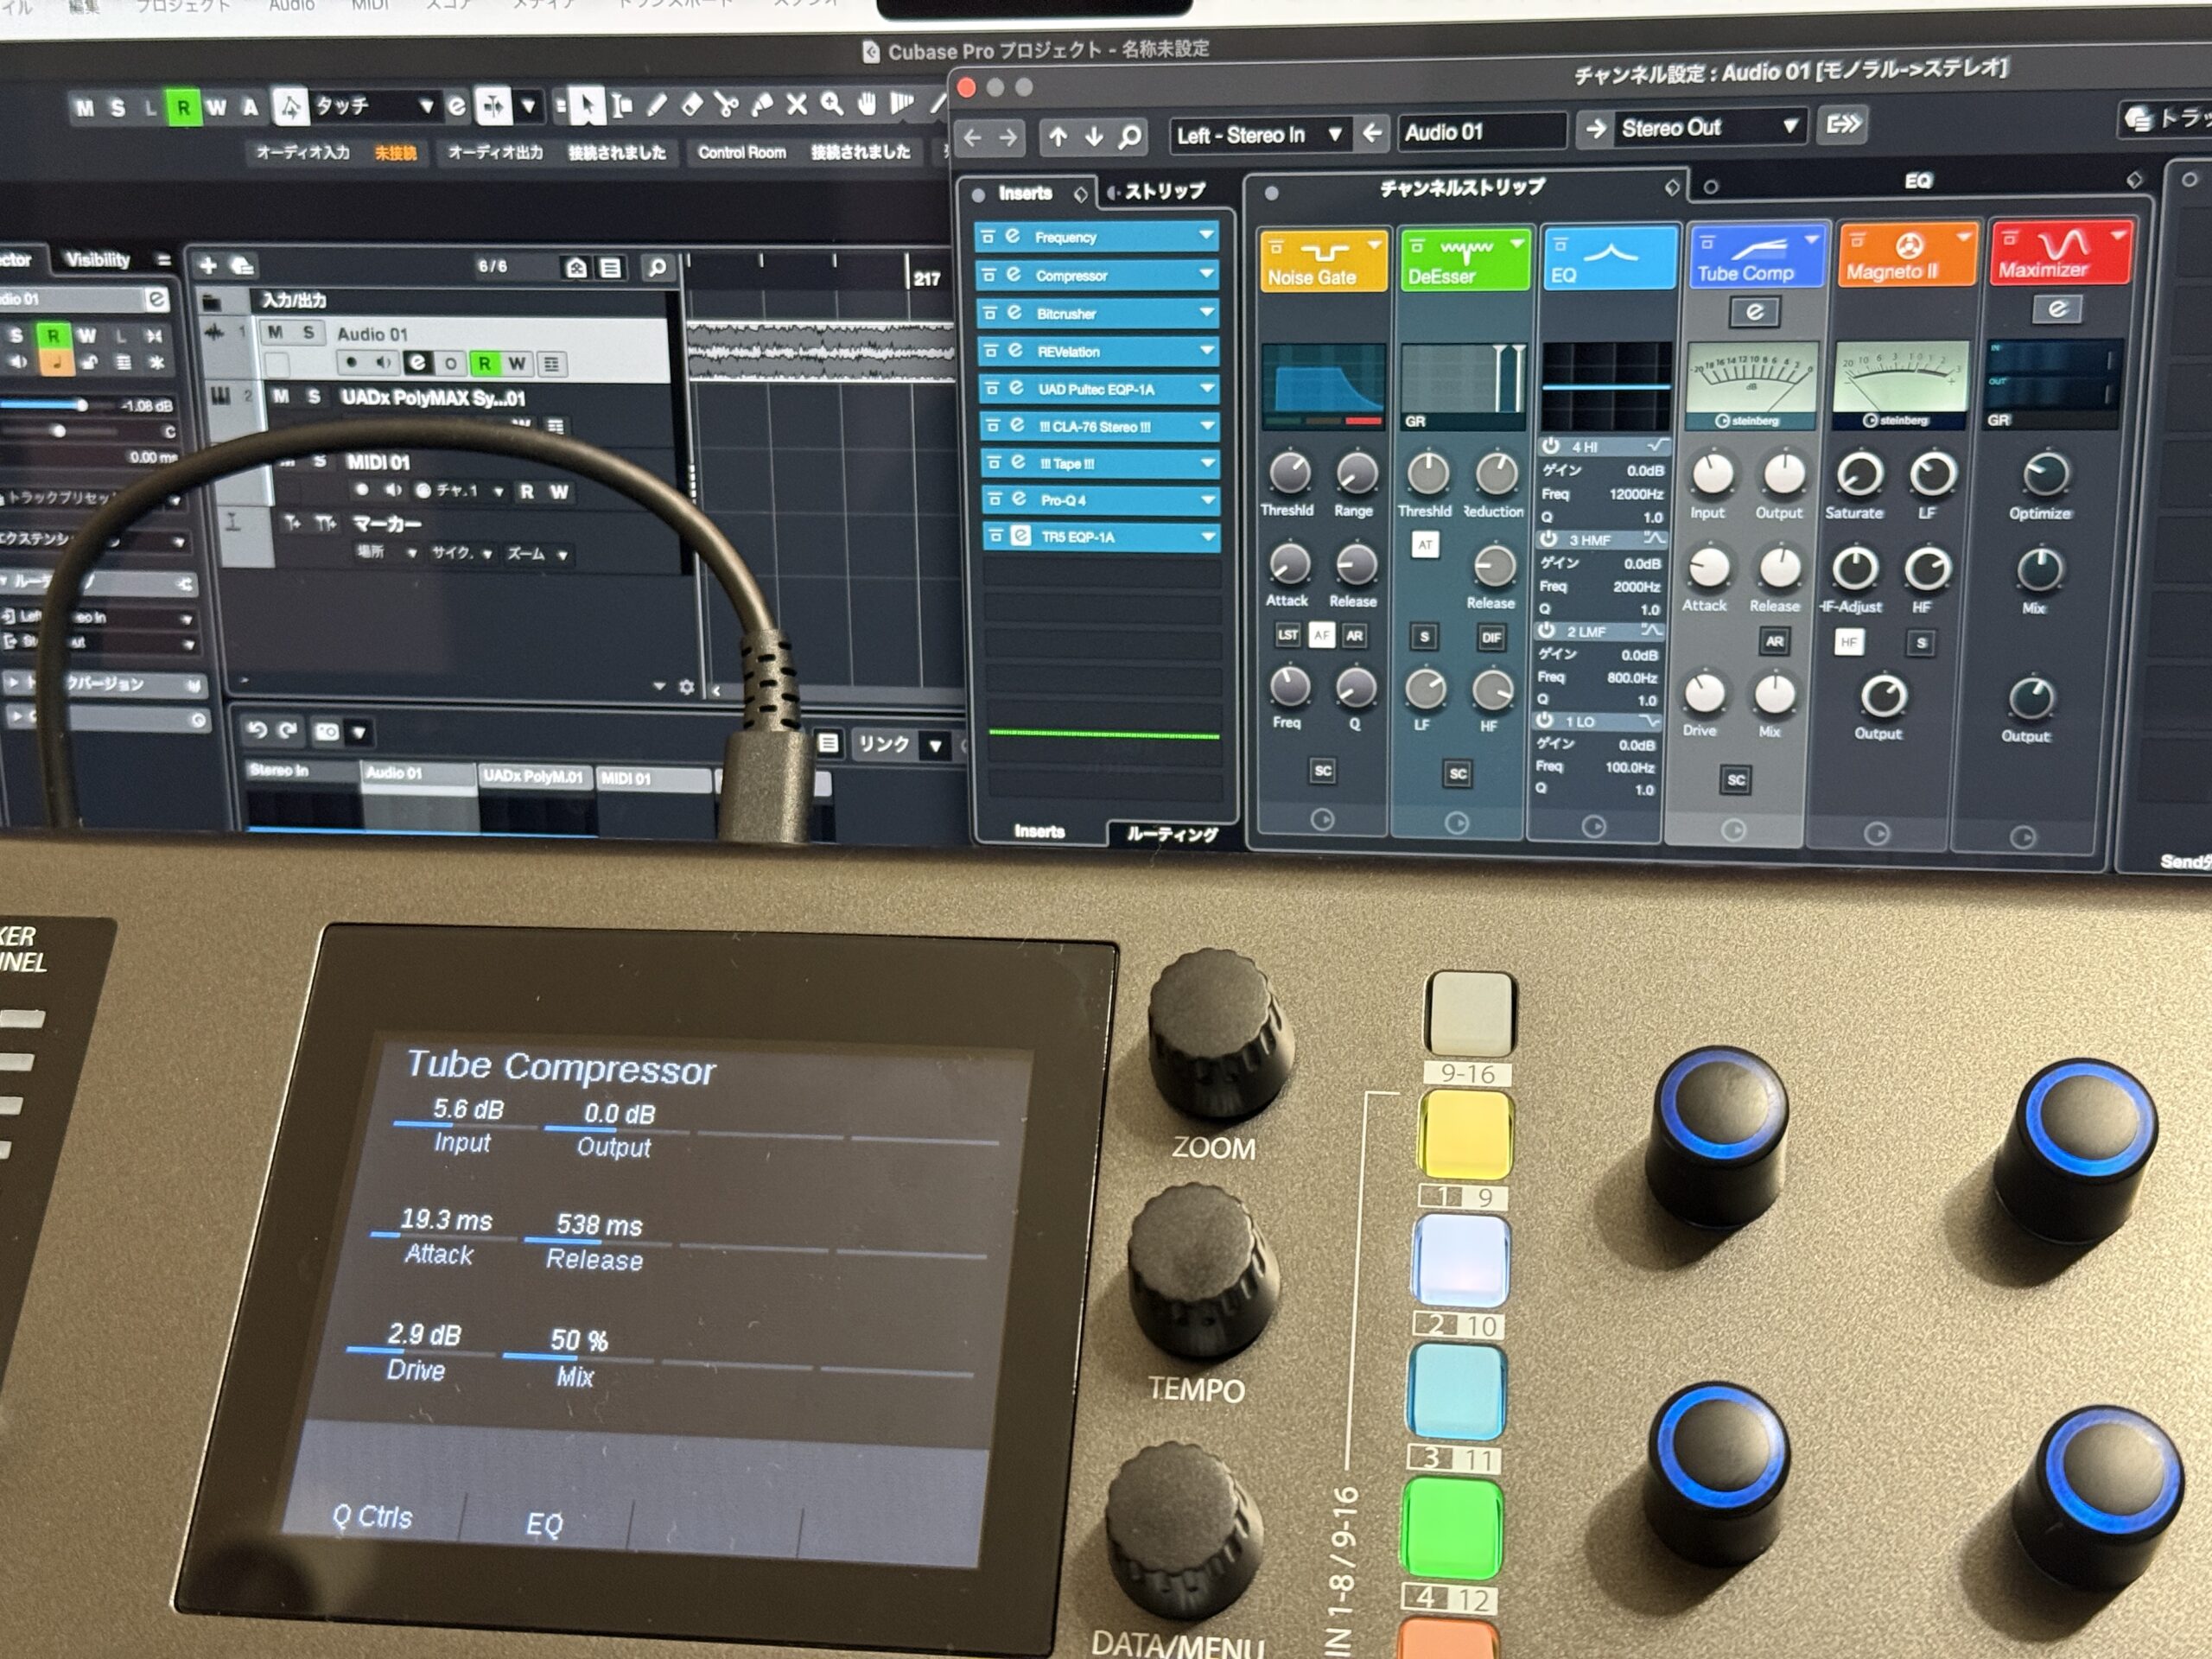Viewport: 2212px width, 1659px height.
Task: Click the EQ section header
Action: pyautogui.click(x=1918, y=181)
